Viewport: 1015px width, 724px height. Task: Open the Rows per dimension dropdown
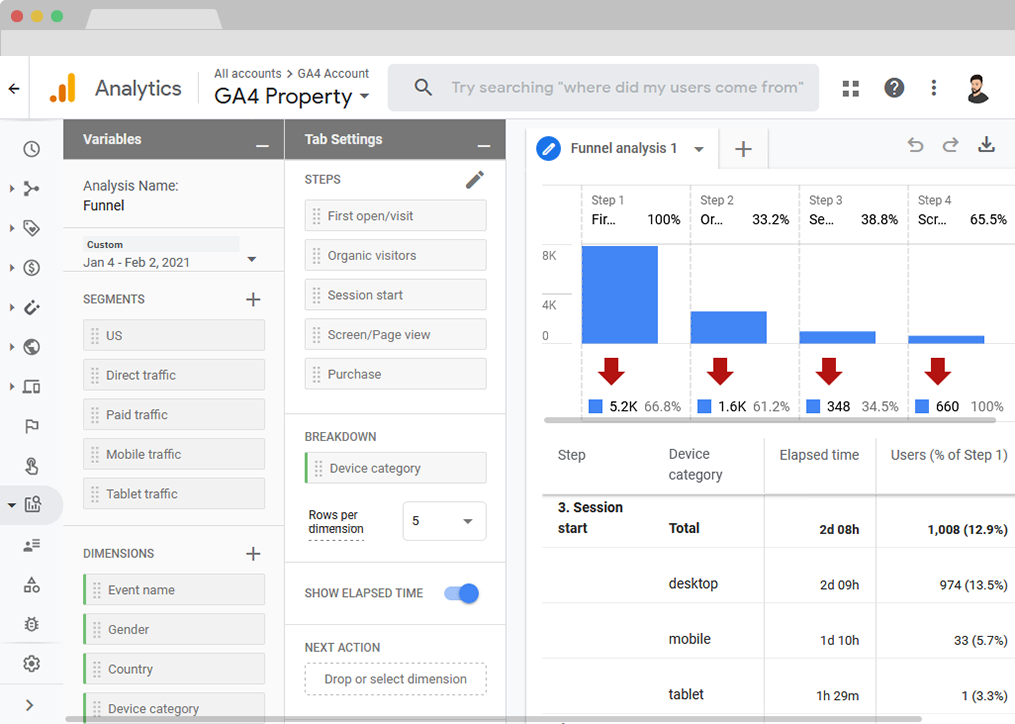point(444,521)
